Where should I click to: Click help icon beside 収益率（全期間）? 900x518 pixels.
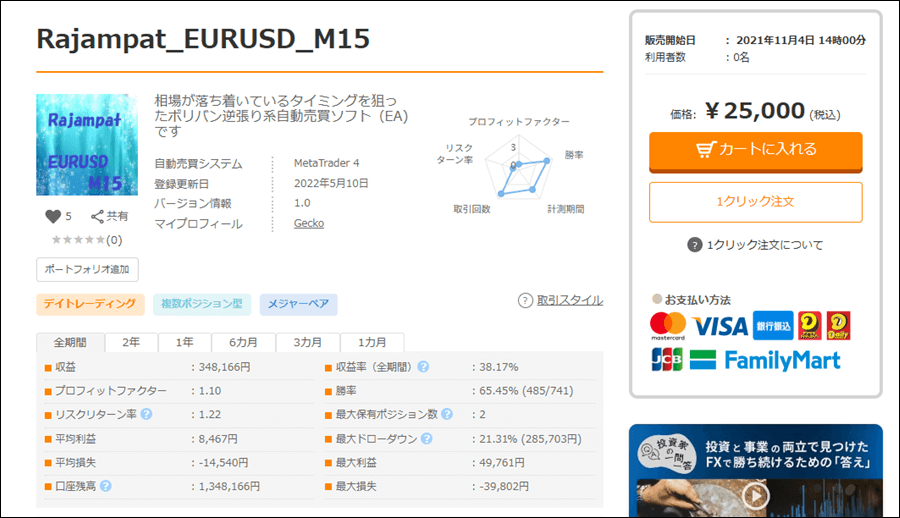pos(423,367)
